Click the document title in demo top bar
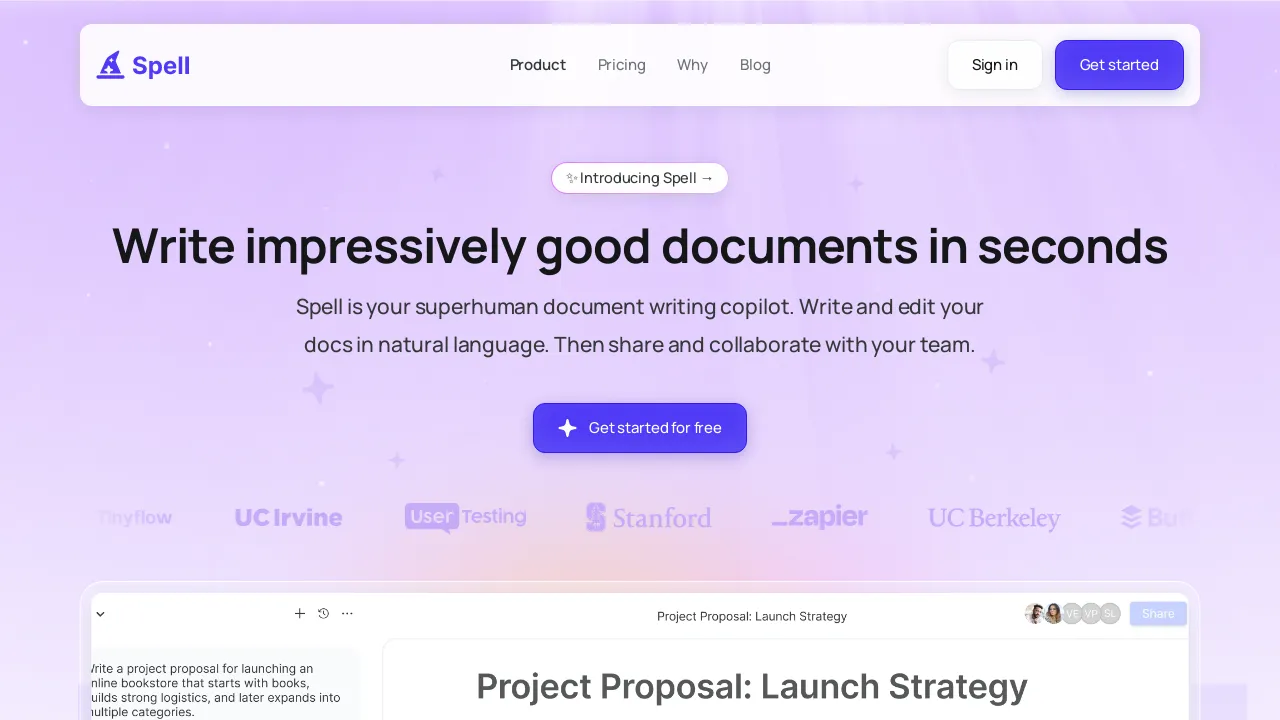1280x720 pixels. coord(752,616)
